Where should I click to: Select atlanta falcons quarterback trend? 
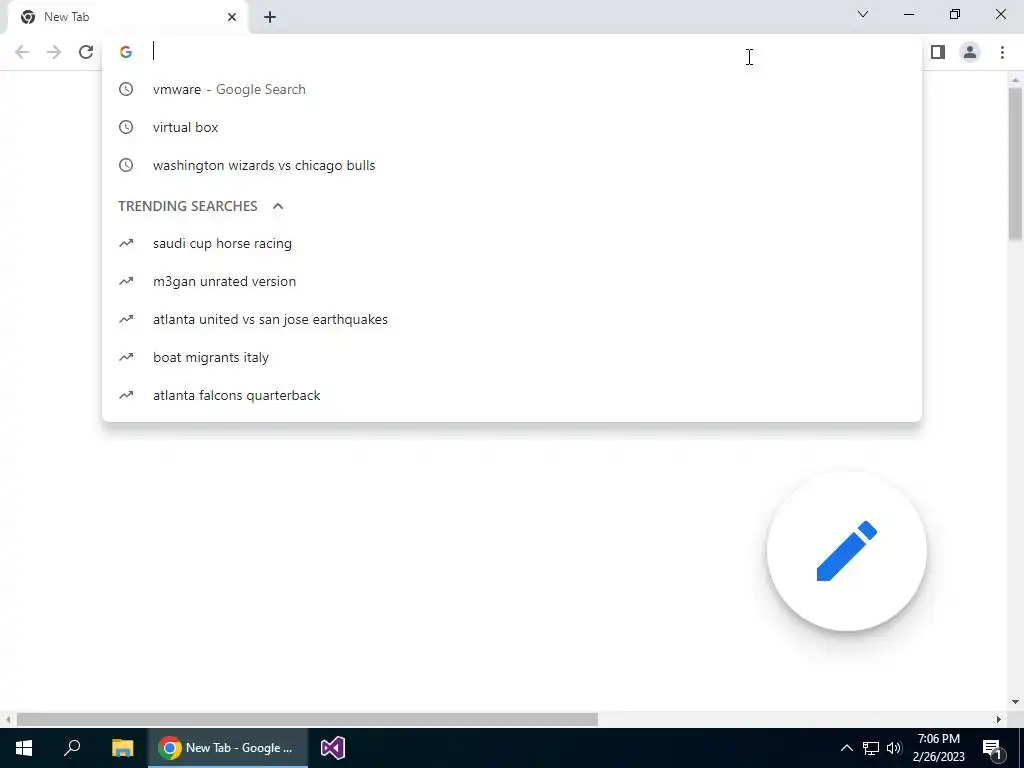tap(511, 395)
